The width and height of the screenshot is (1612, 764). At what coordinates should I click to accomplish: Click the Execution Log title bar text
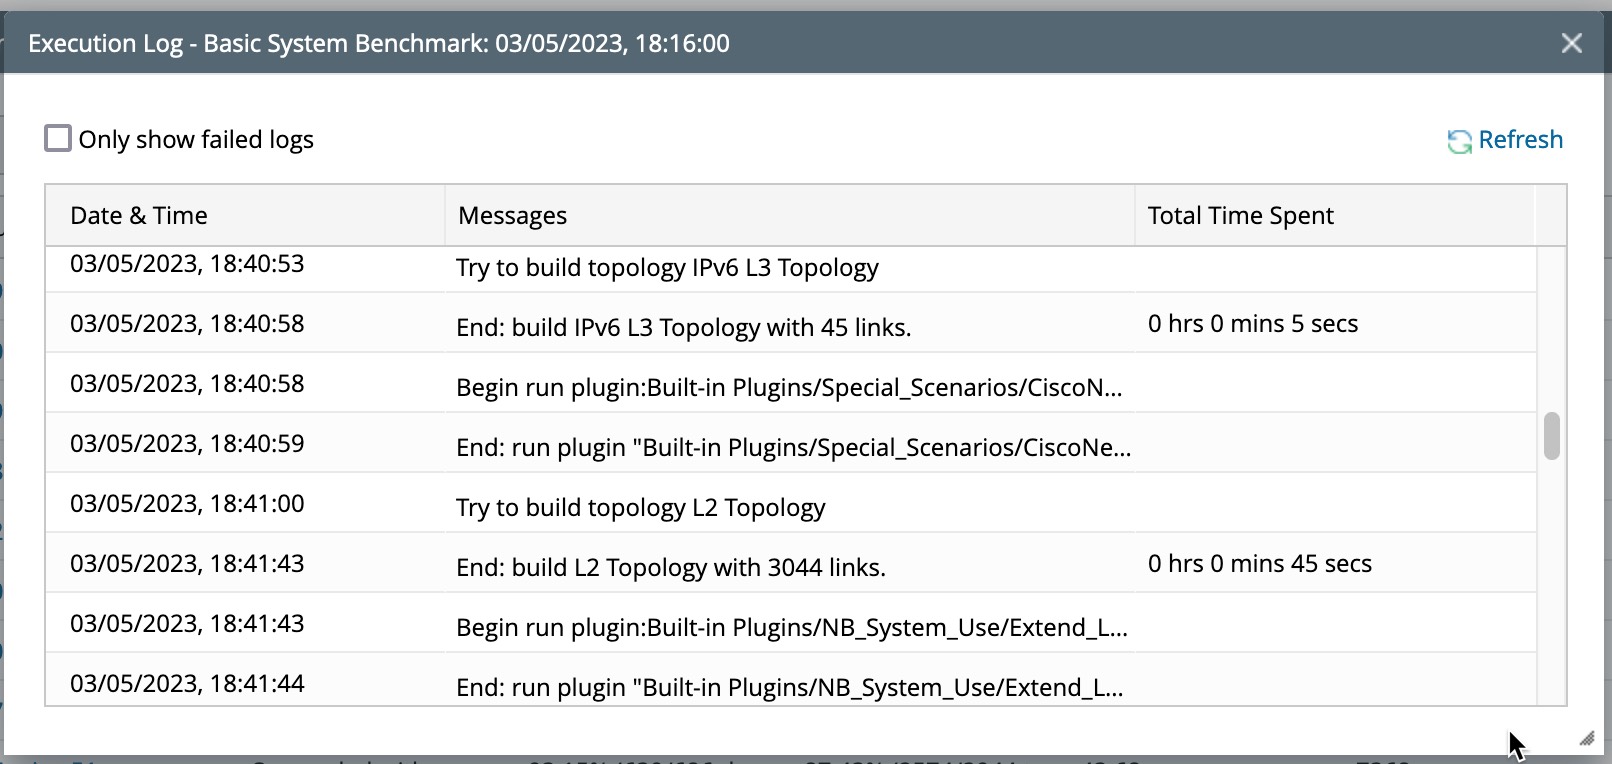(x=378, y=43)
